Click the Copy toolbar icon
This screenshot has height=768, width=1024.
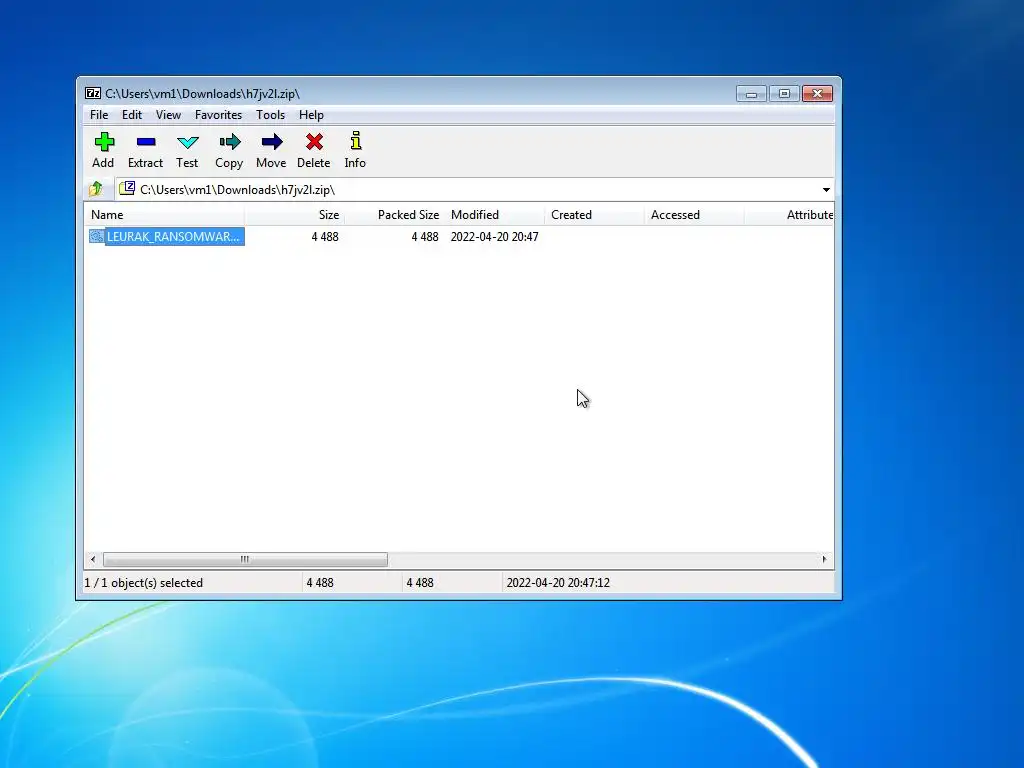click(x=229, y=142)
